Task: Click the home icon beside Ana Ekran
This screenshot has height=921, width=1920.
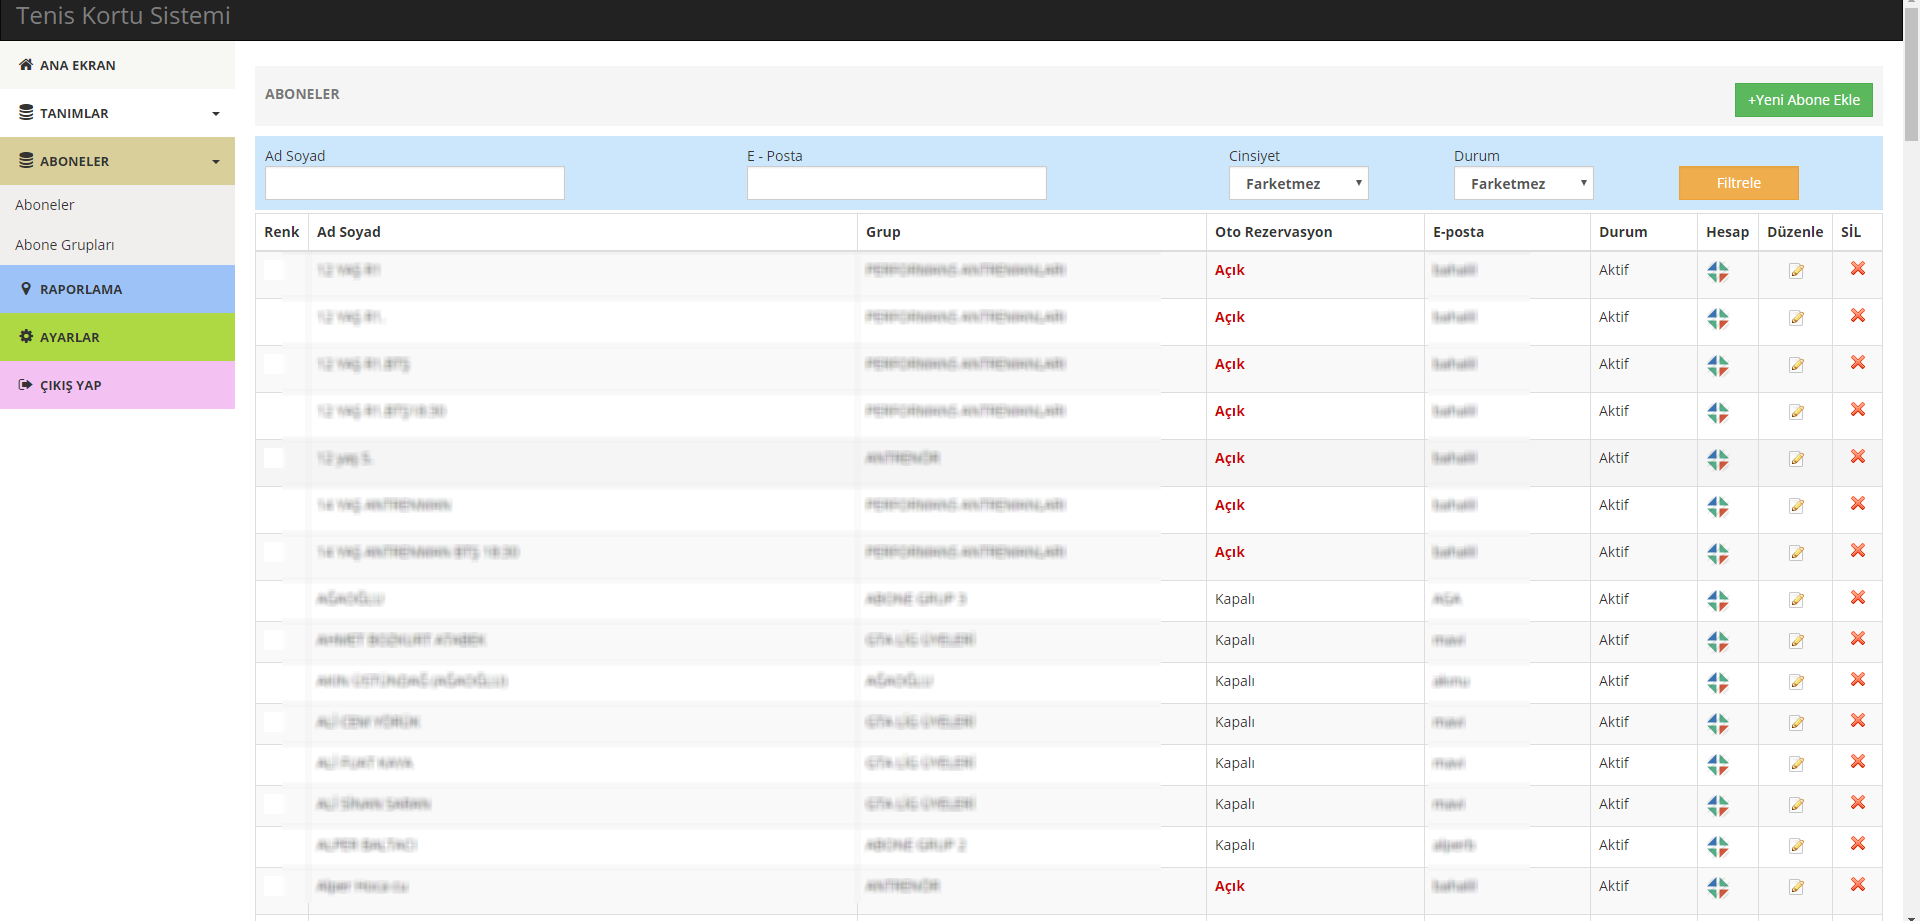Action: click(x=26, y=64)
